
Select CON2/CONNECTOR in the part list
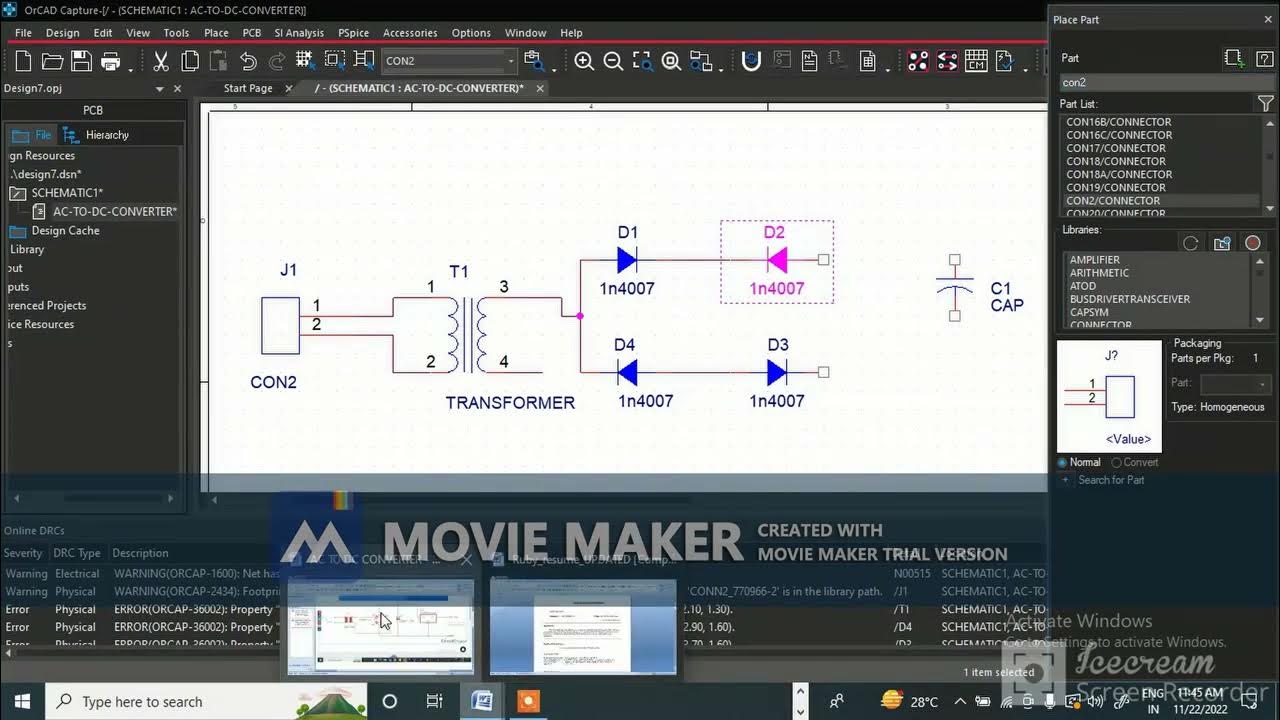(1113, 200)
